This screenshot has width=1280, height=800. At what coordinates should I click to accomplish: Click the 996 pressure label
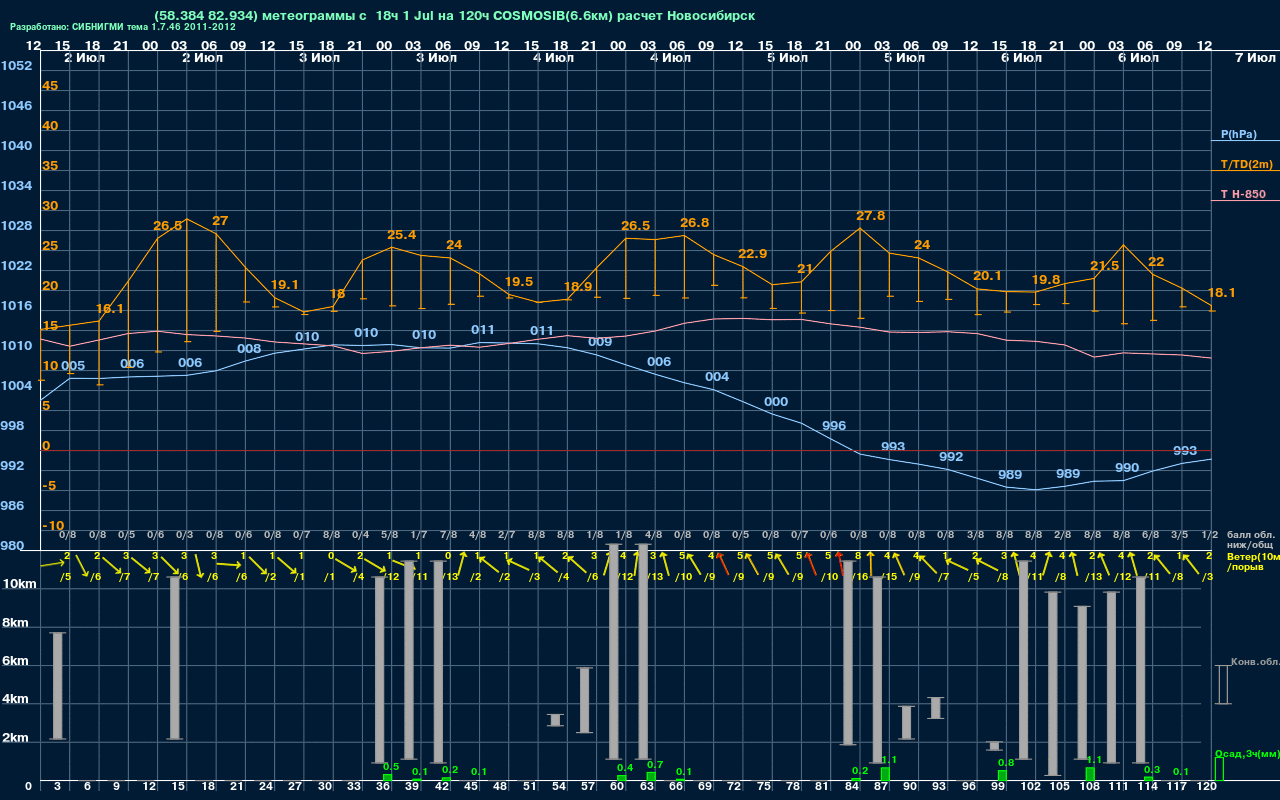click(x=834, y=425)
